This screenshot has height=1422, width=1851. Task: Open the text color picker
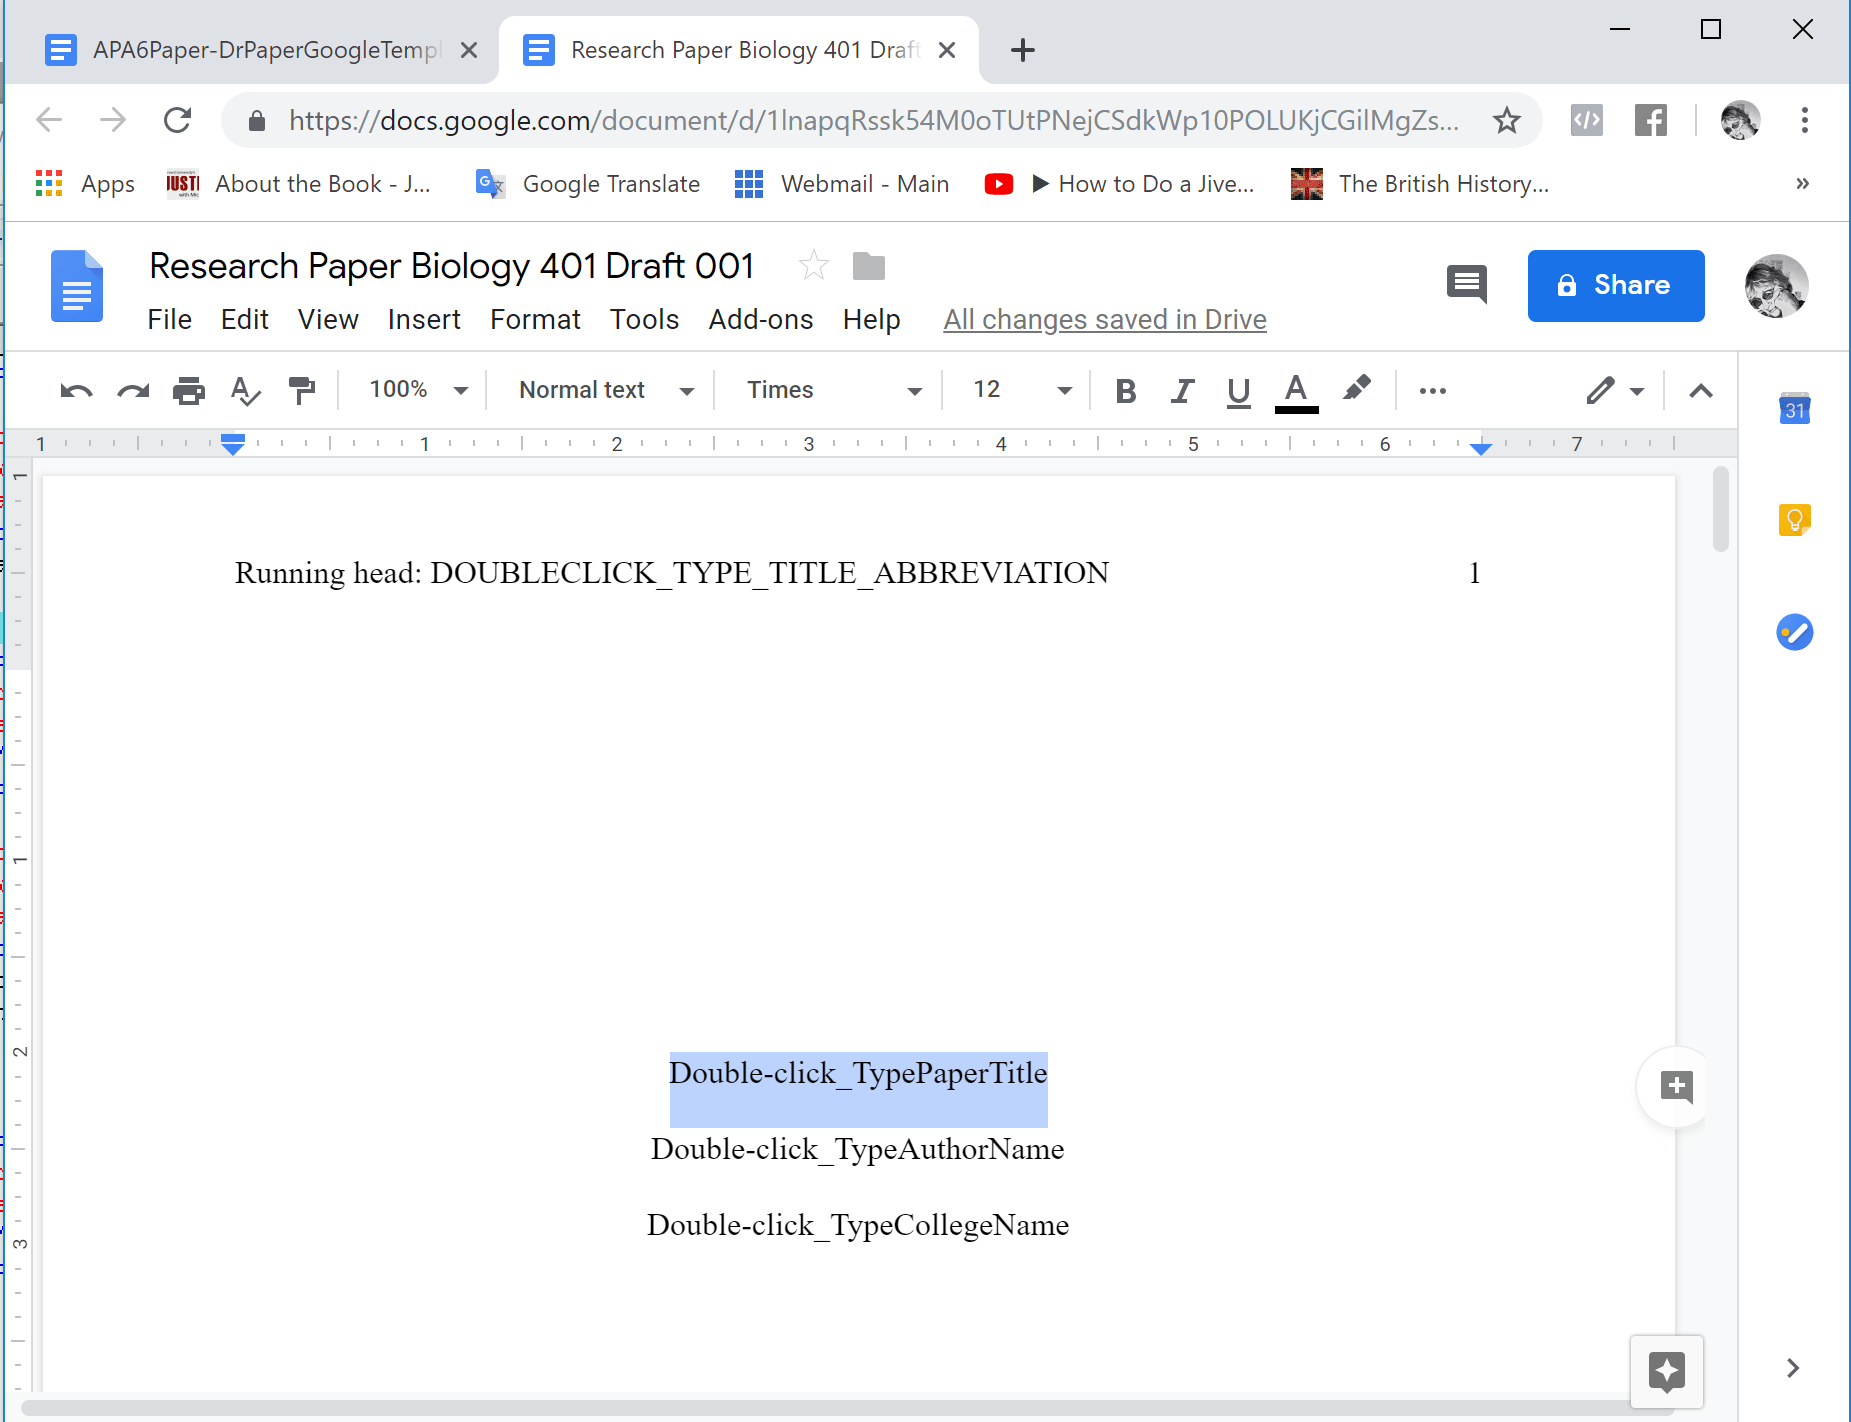1296,391
